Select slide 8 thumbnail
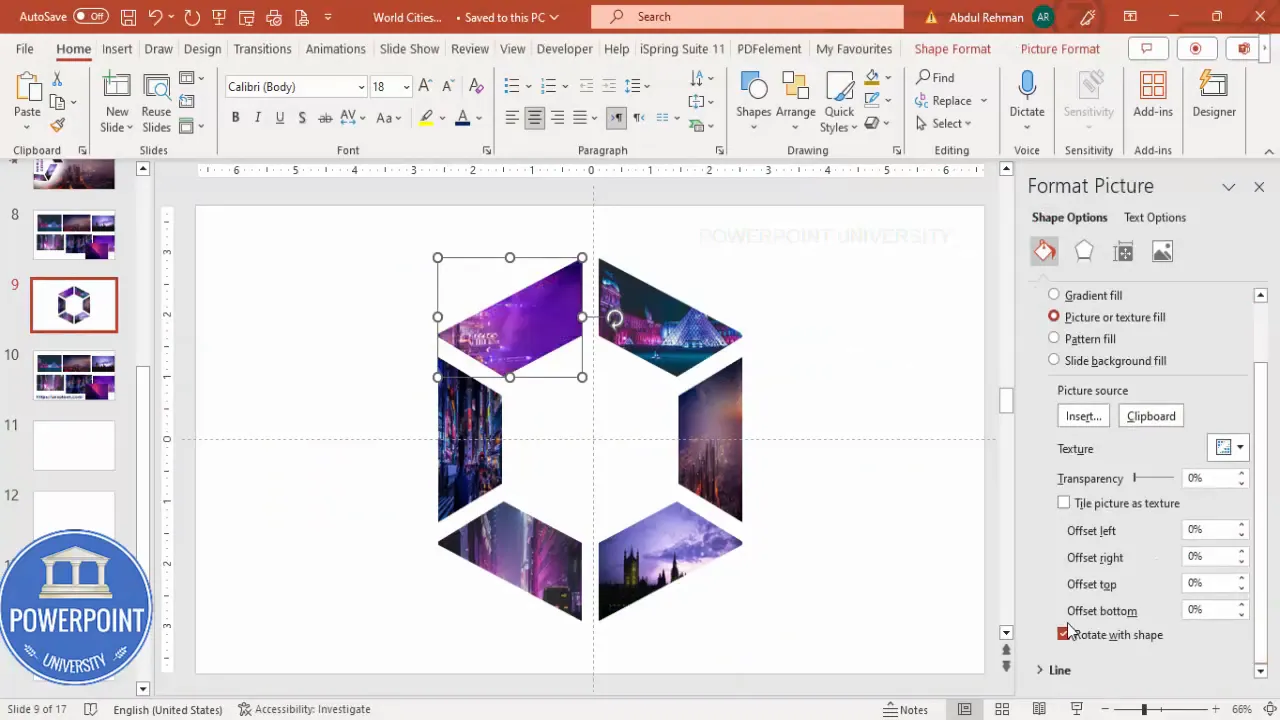The image size is (1280, 720). [x=74, y=234]
